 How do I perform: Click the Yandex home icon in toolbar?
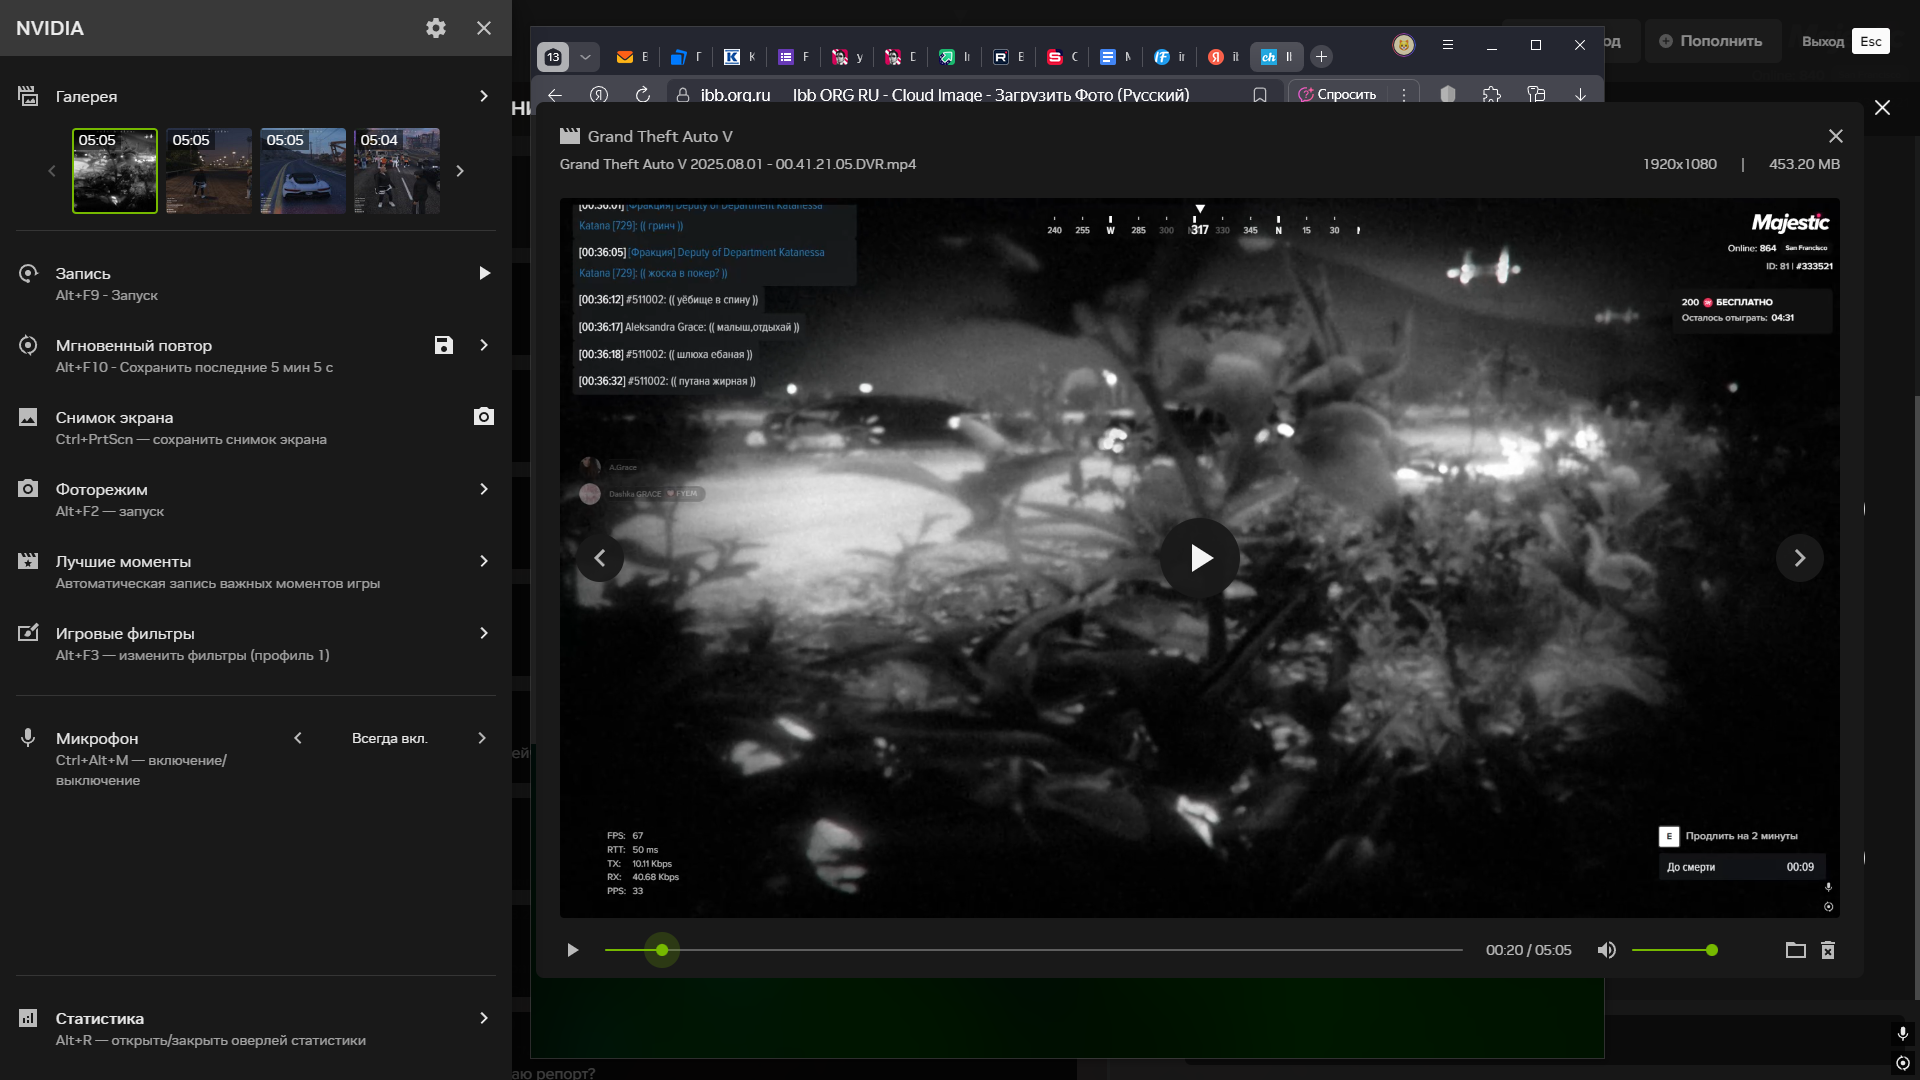(599, 95)
